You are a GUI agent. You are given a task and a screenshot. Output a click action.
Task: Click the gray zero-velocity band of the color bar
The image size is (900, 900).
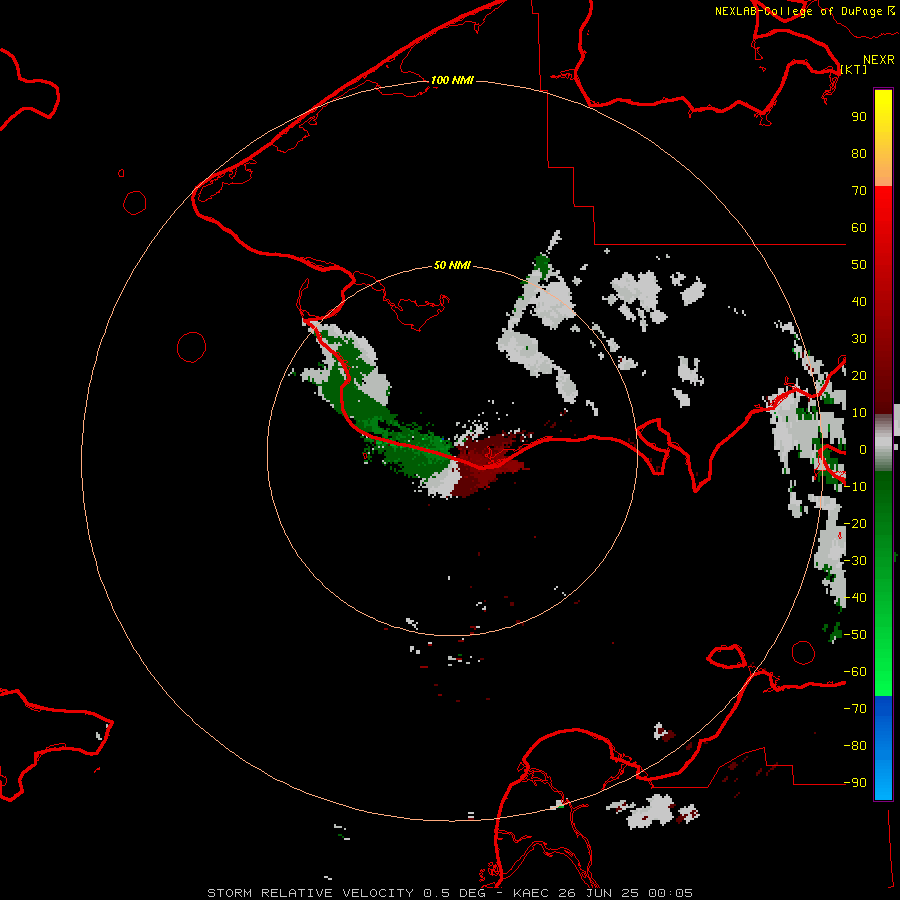point(883,443)
